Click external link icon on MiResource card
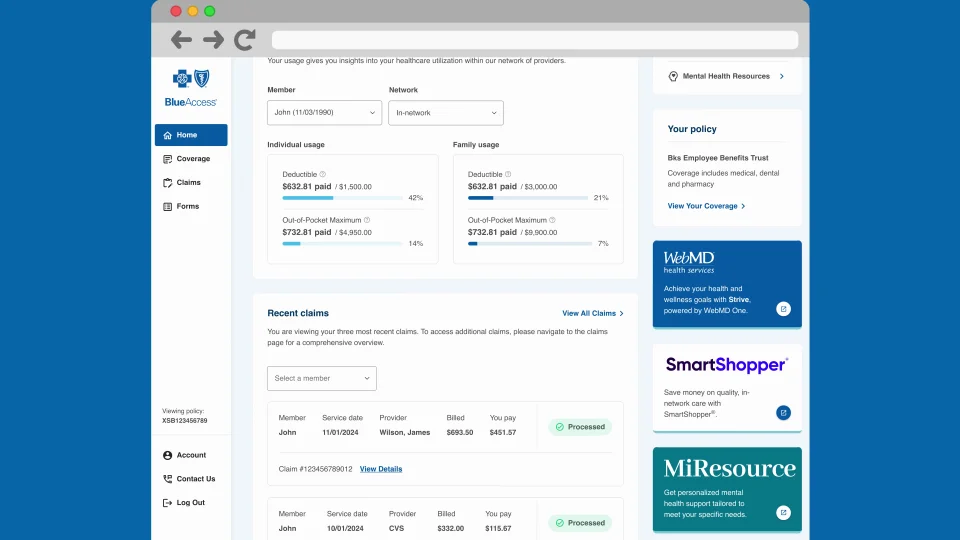Screen dimensions: 960x540 click(x=783, y=512)
